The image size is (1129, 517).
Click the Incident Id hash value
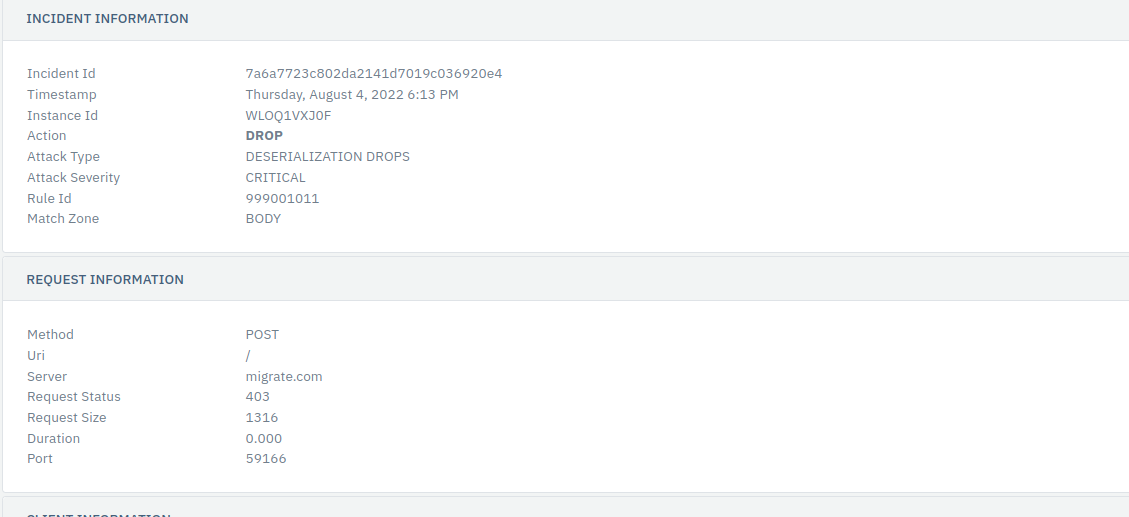click(374, 73)
